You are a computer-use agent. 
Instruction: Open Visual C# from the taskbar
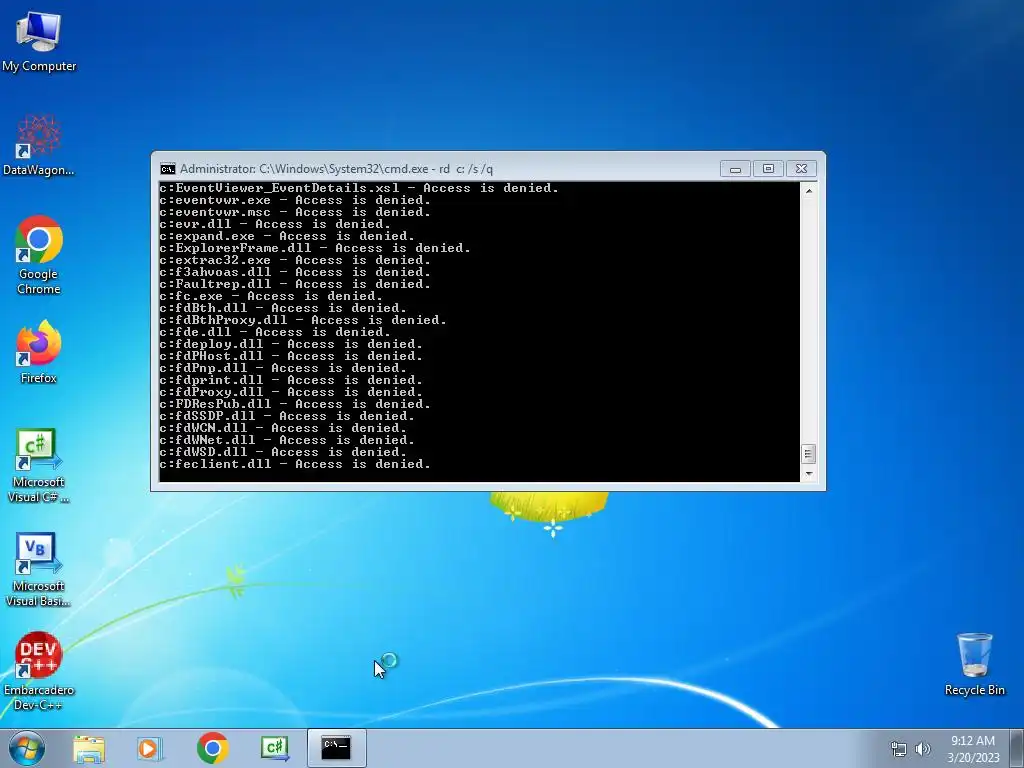coord(274,748)
